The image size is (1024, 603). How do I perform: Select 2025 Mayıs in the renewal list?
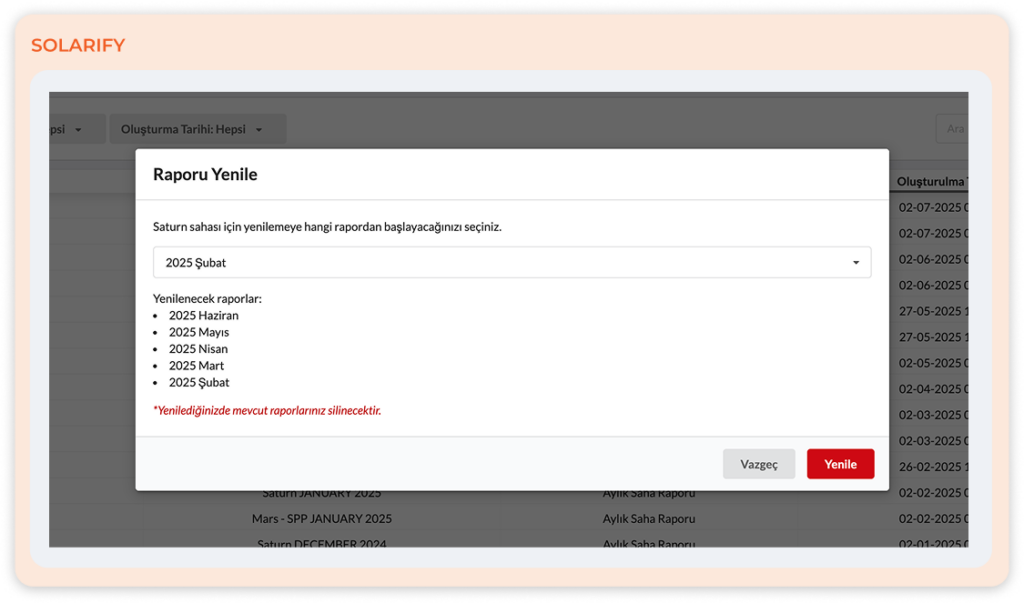(x=198, y=332)
